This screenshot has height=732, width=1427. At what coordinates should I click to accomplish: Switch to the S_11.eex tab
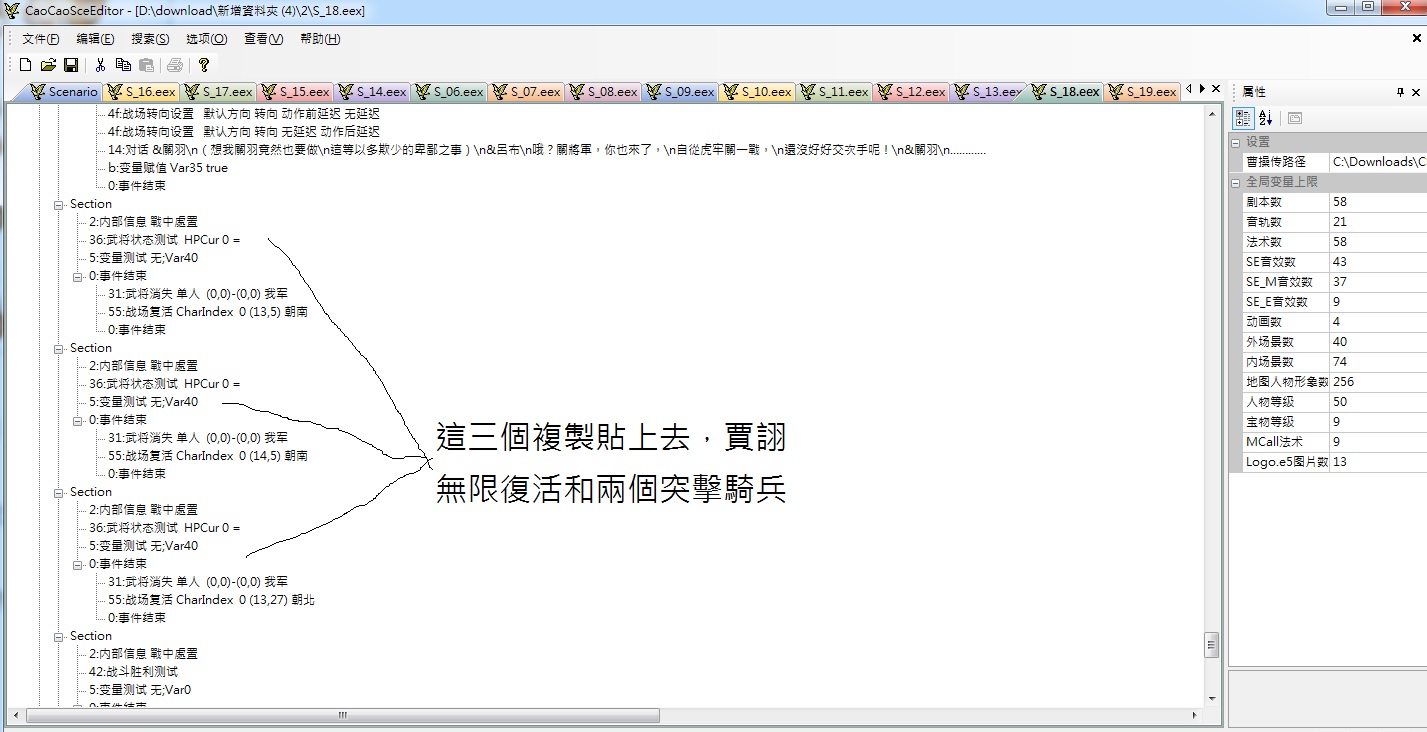point(834,92)
